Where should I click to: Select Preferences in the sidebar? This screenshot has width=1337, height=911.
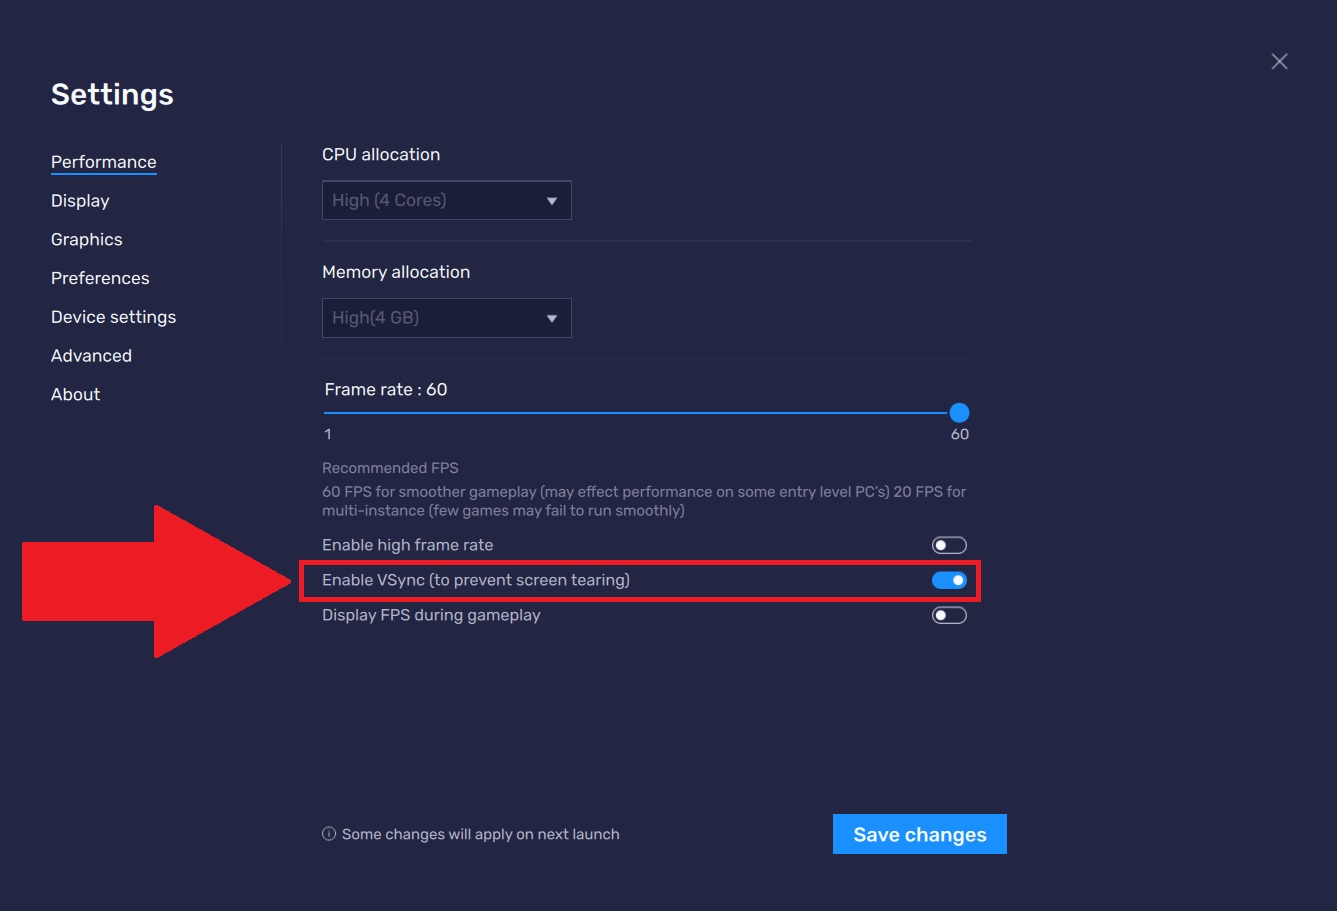click(100, 278)
